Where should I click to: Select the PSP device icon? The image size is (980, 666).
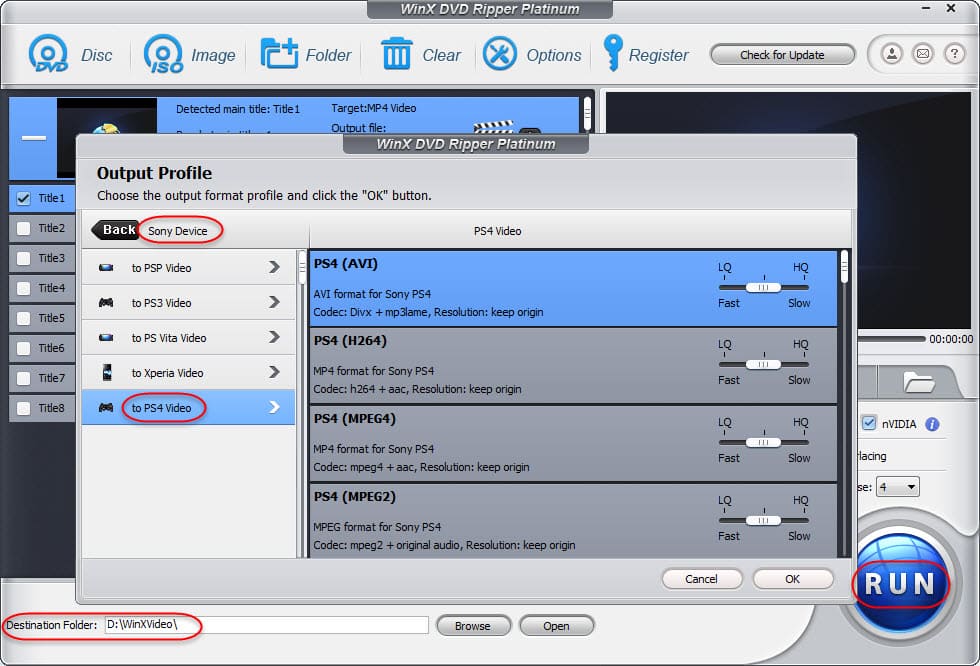[x=106, y=267]
